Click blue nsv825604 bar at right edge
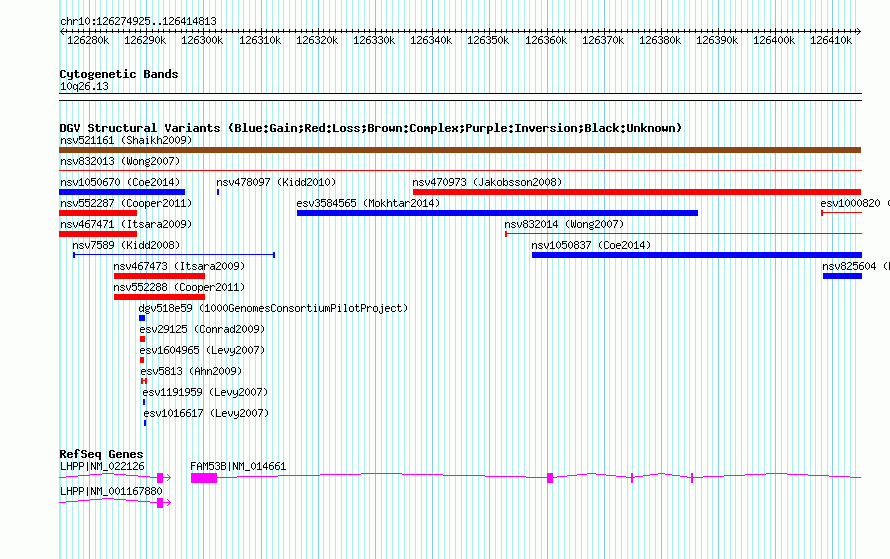890x559 pixels. pyautogui.click(x=842, y=276)
